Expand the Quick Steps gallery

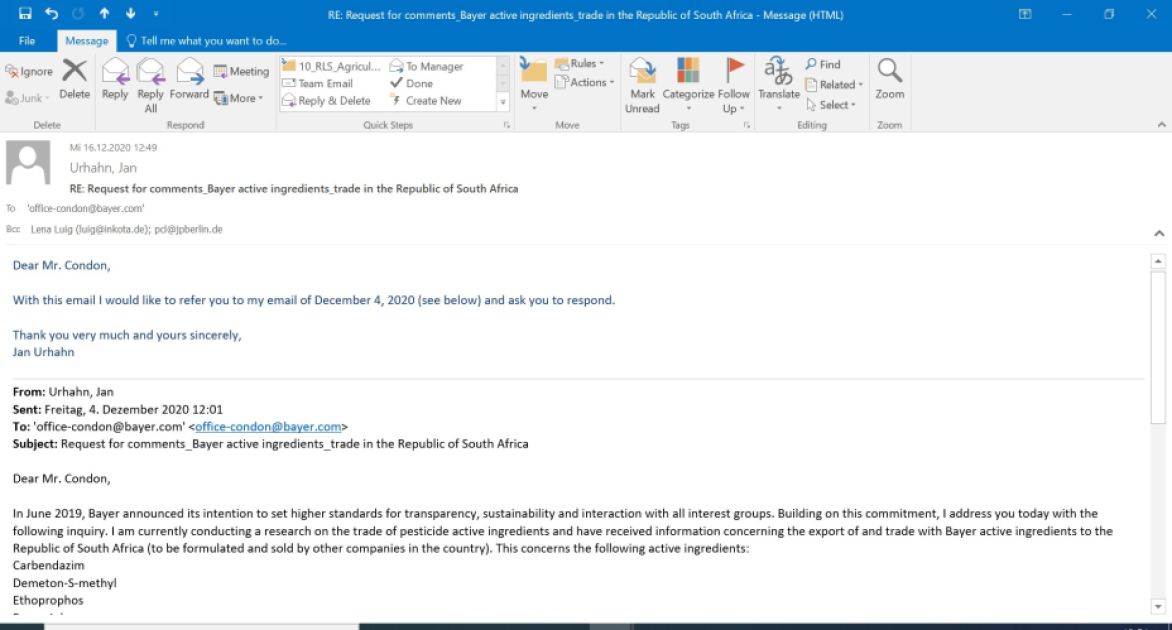pos(503,103)
